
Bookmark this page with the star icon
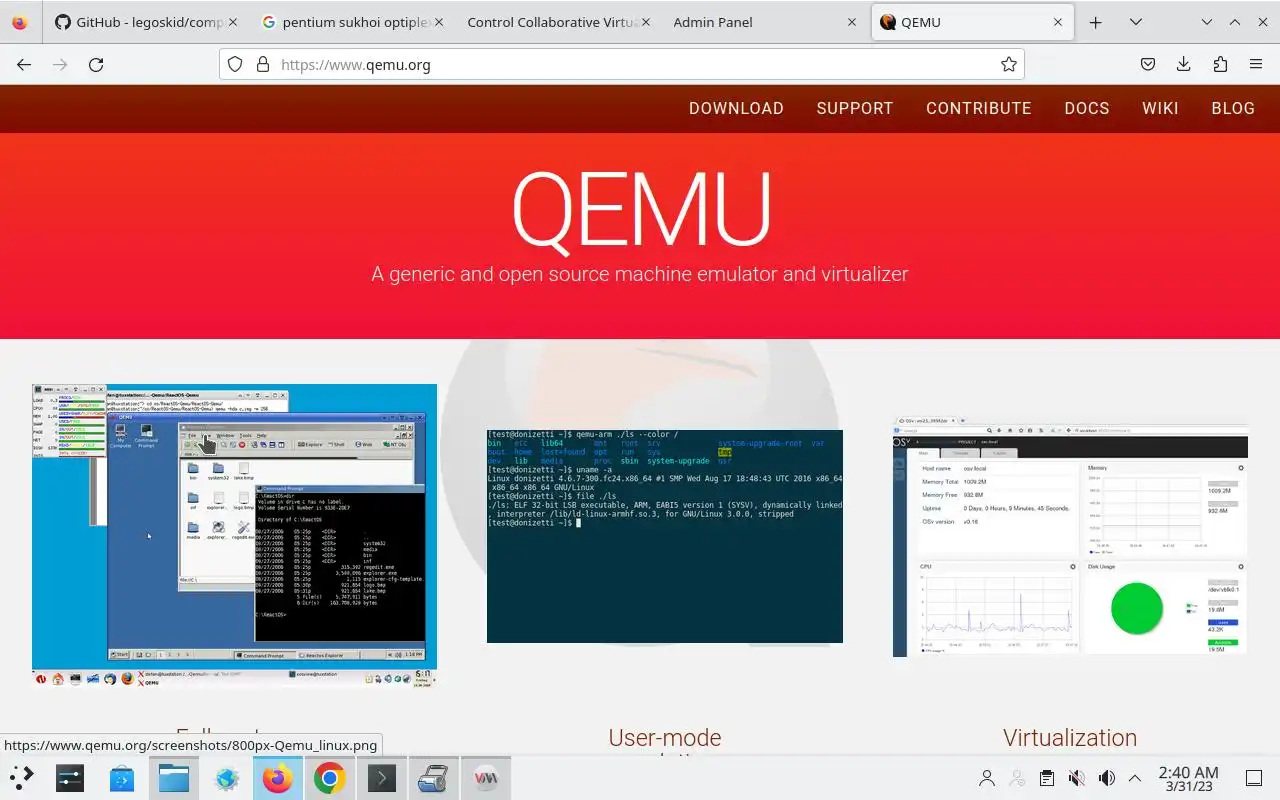[x=1009, y=64]
